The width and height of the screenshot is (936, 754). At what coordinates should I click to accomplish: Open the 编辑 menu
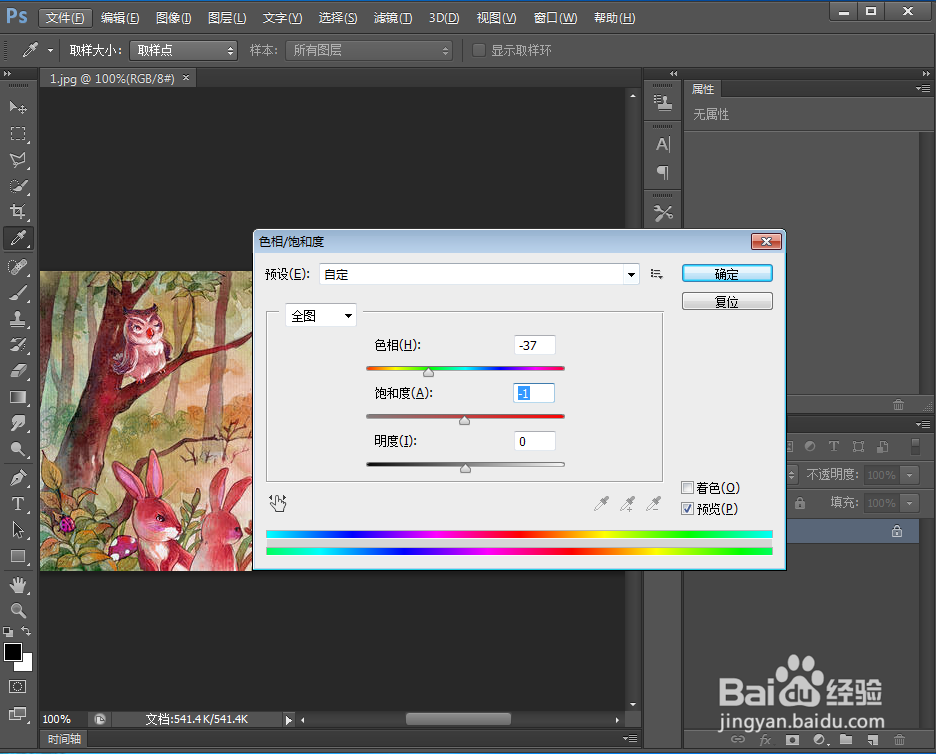tap(120, 18)
